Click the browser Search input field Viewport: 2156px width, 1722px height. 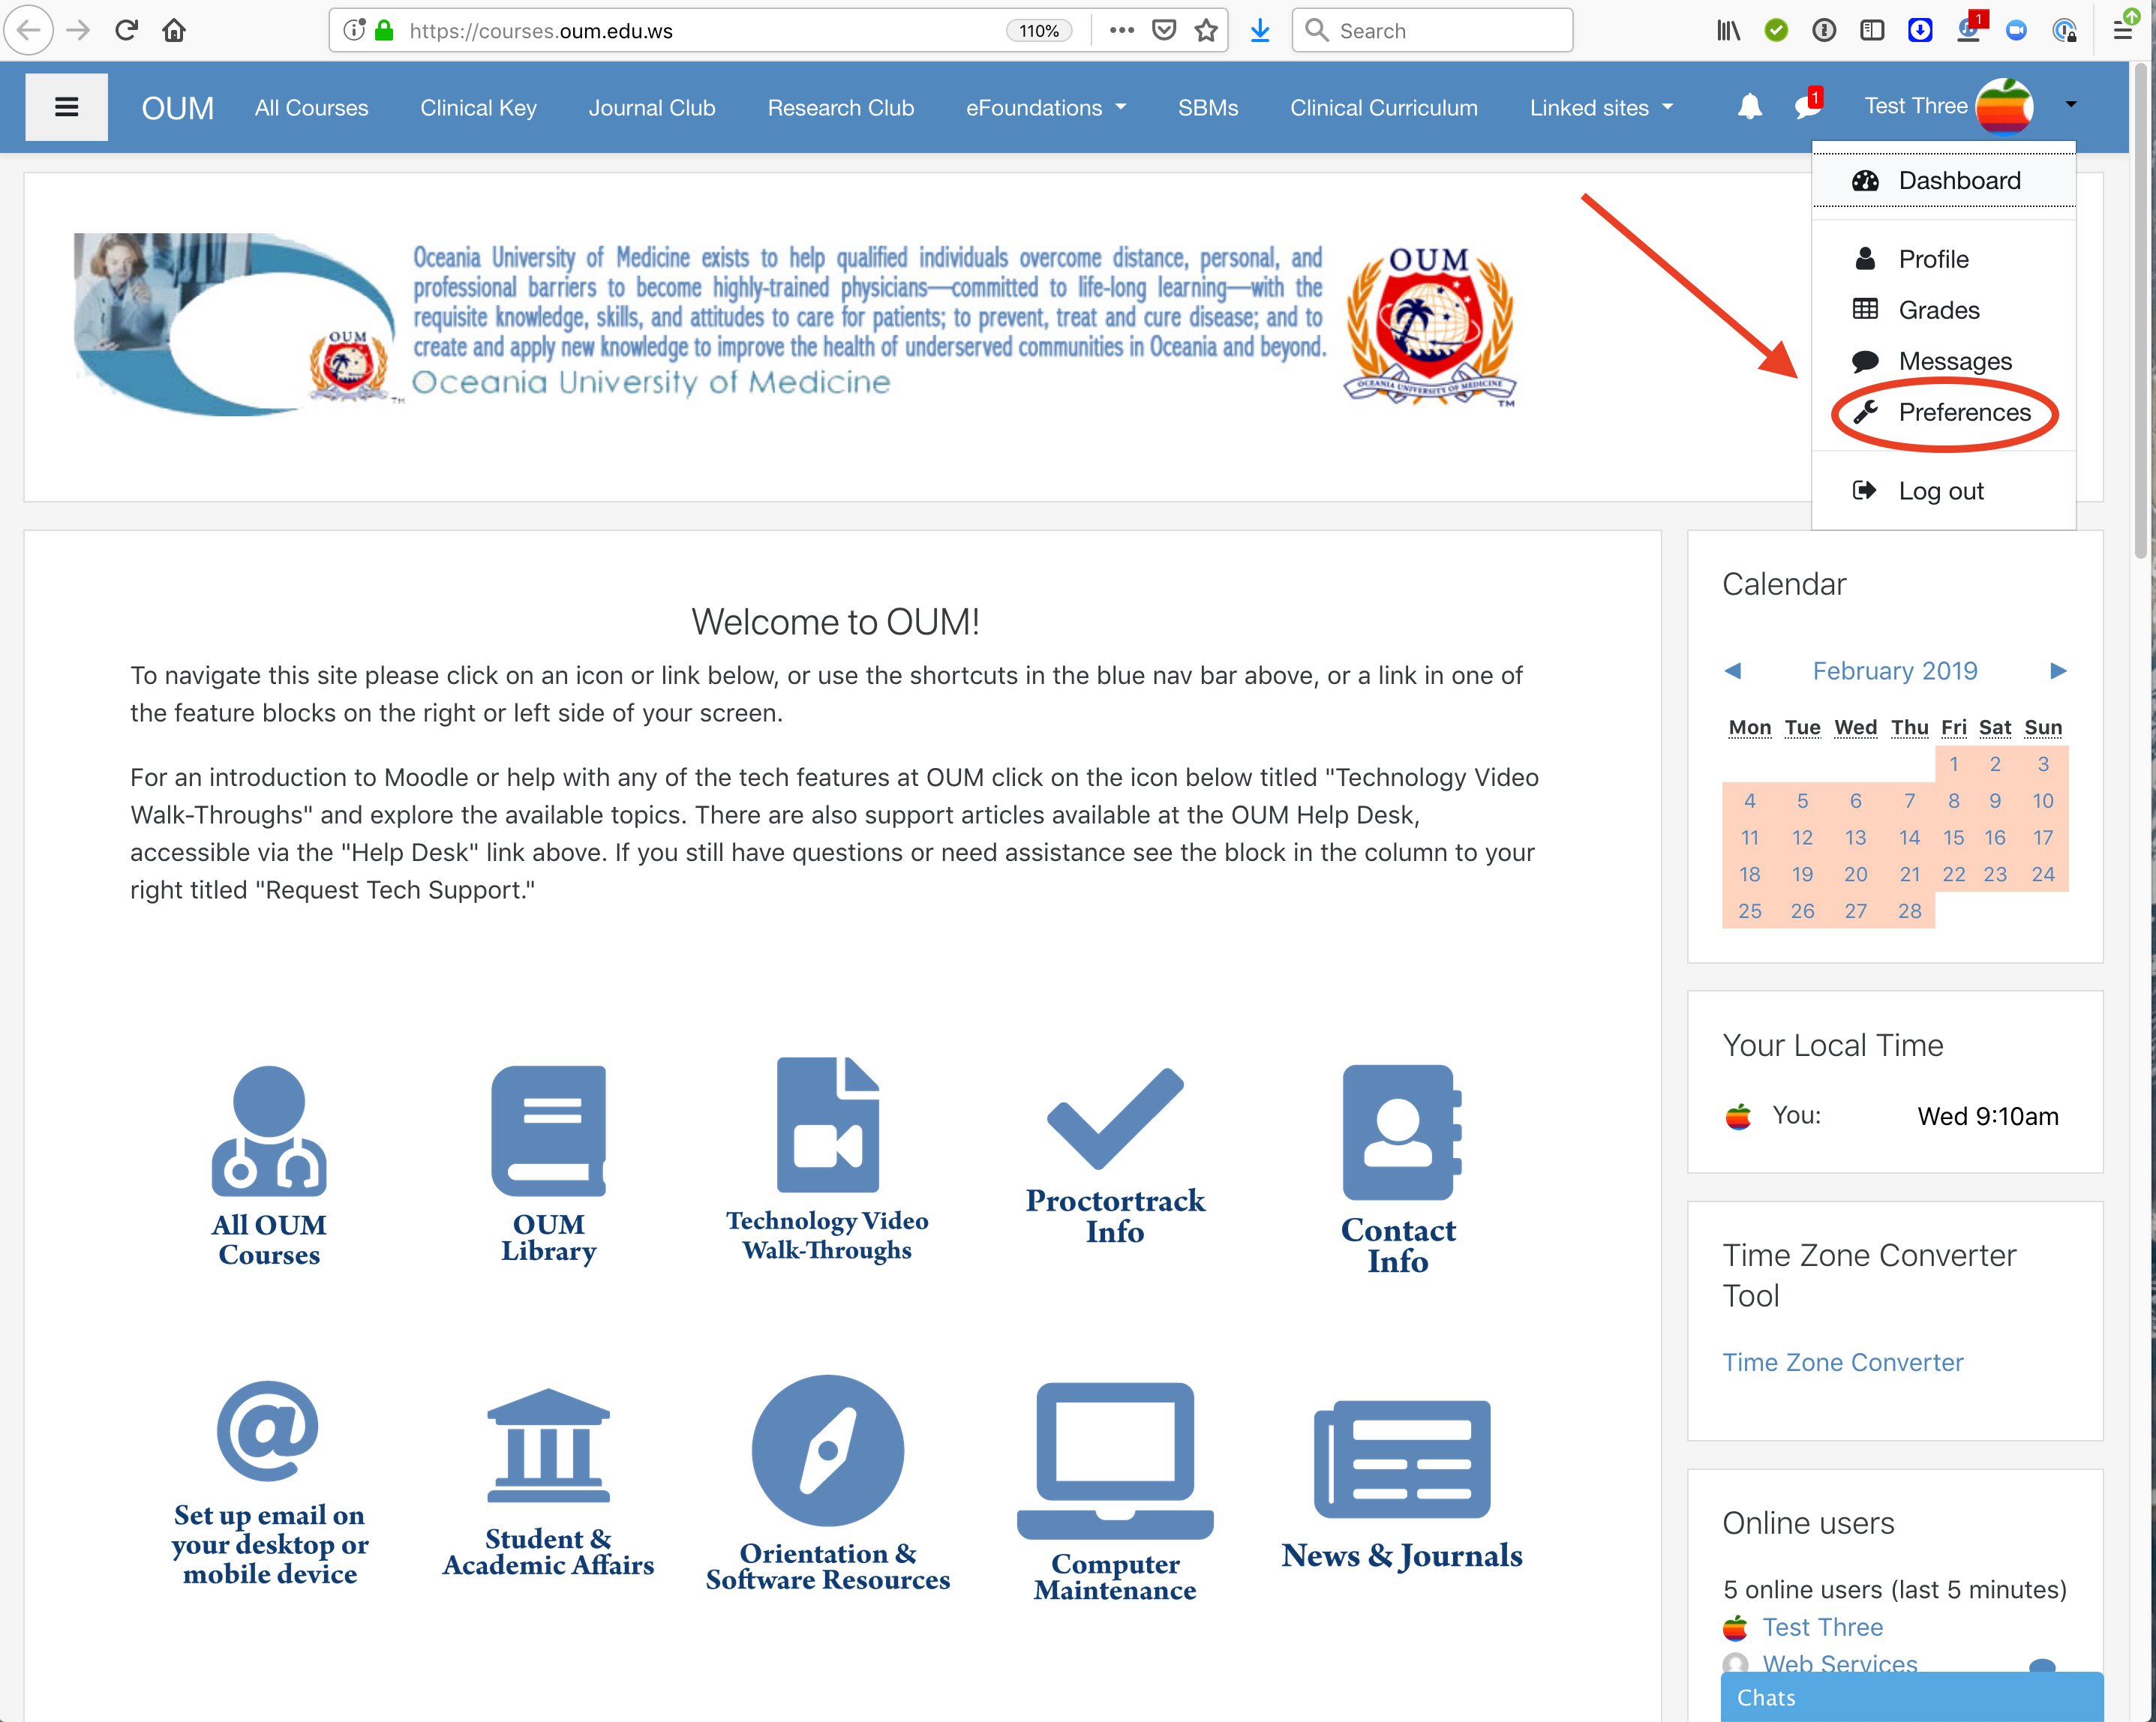(x=1440, y=31)
